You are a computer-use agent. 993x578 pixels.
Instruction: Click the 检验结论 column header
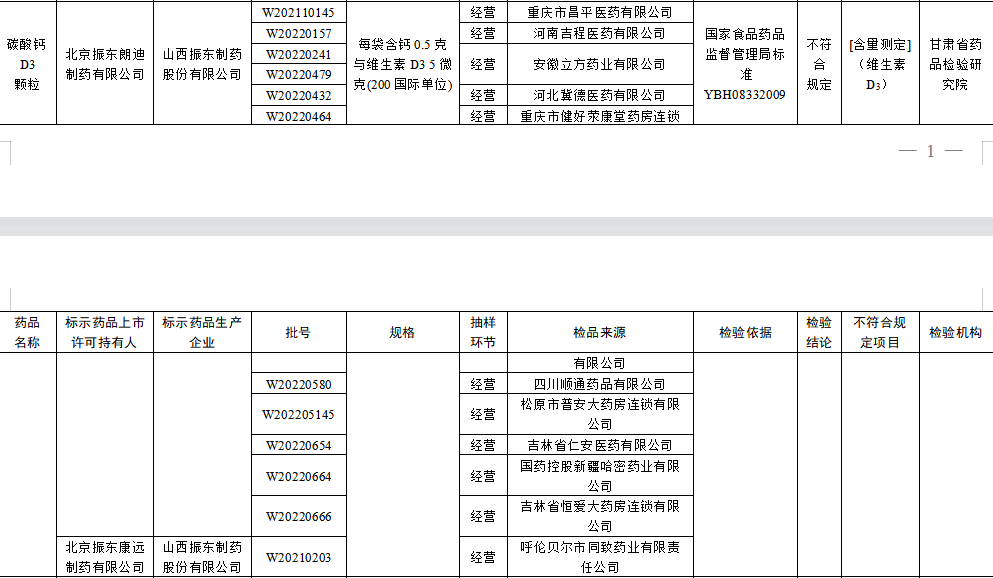[x=819, y=332]
